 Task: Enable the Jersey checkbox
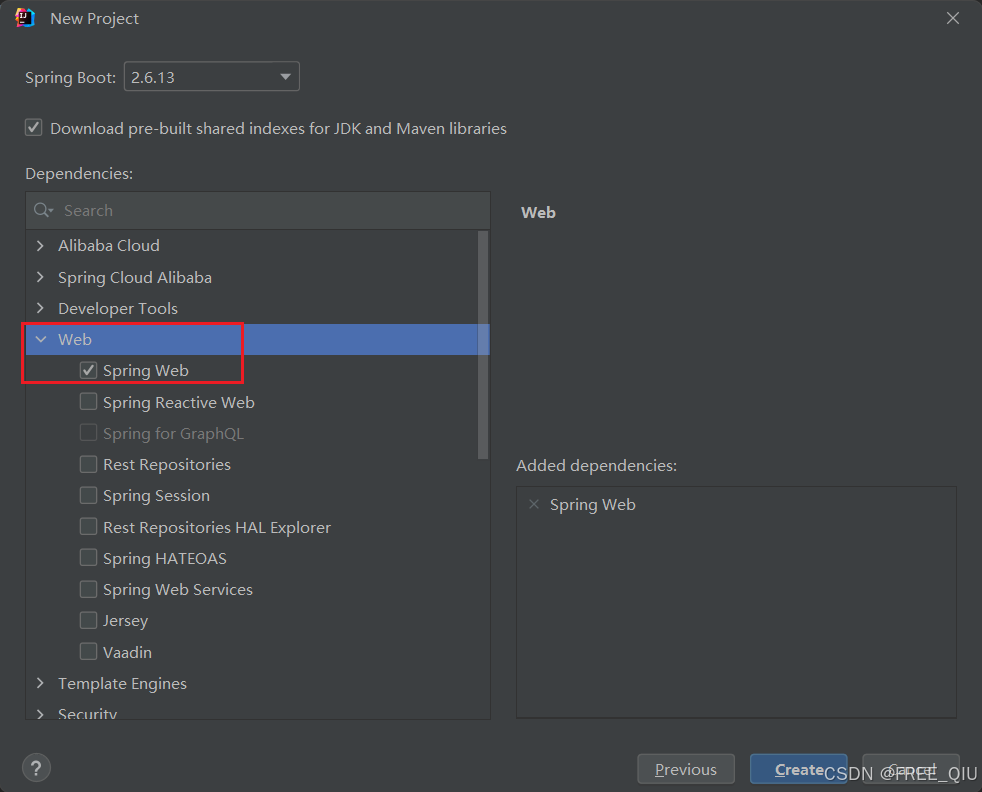click(88, 620)
